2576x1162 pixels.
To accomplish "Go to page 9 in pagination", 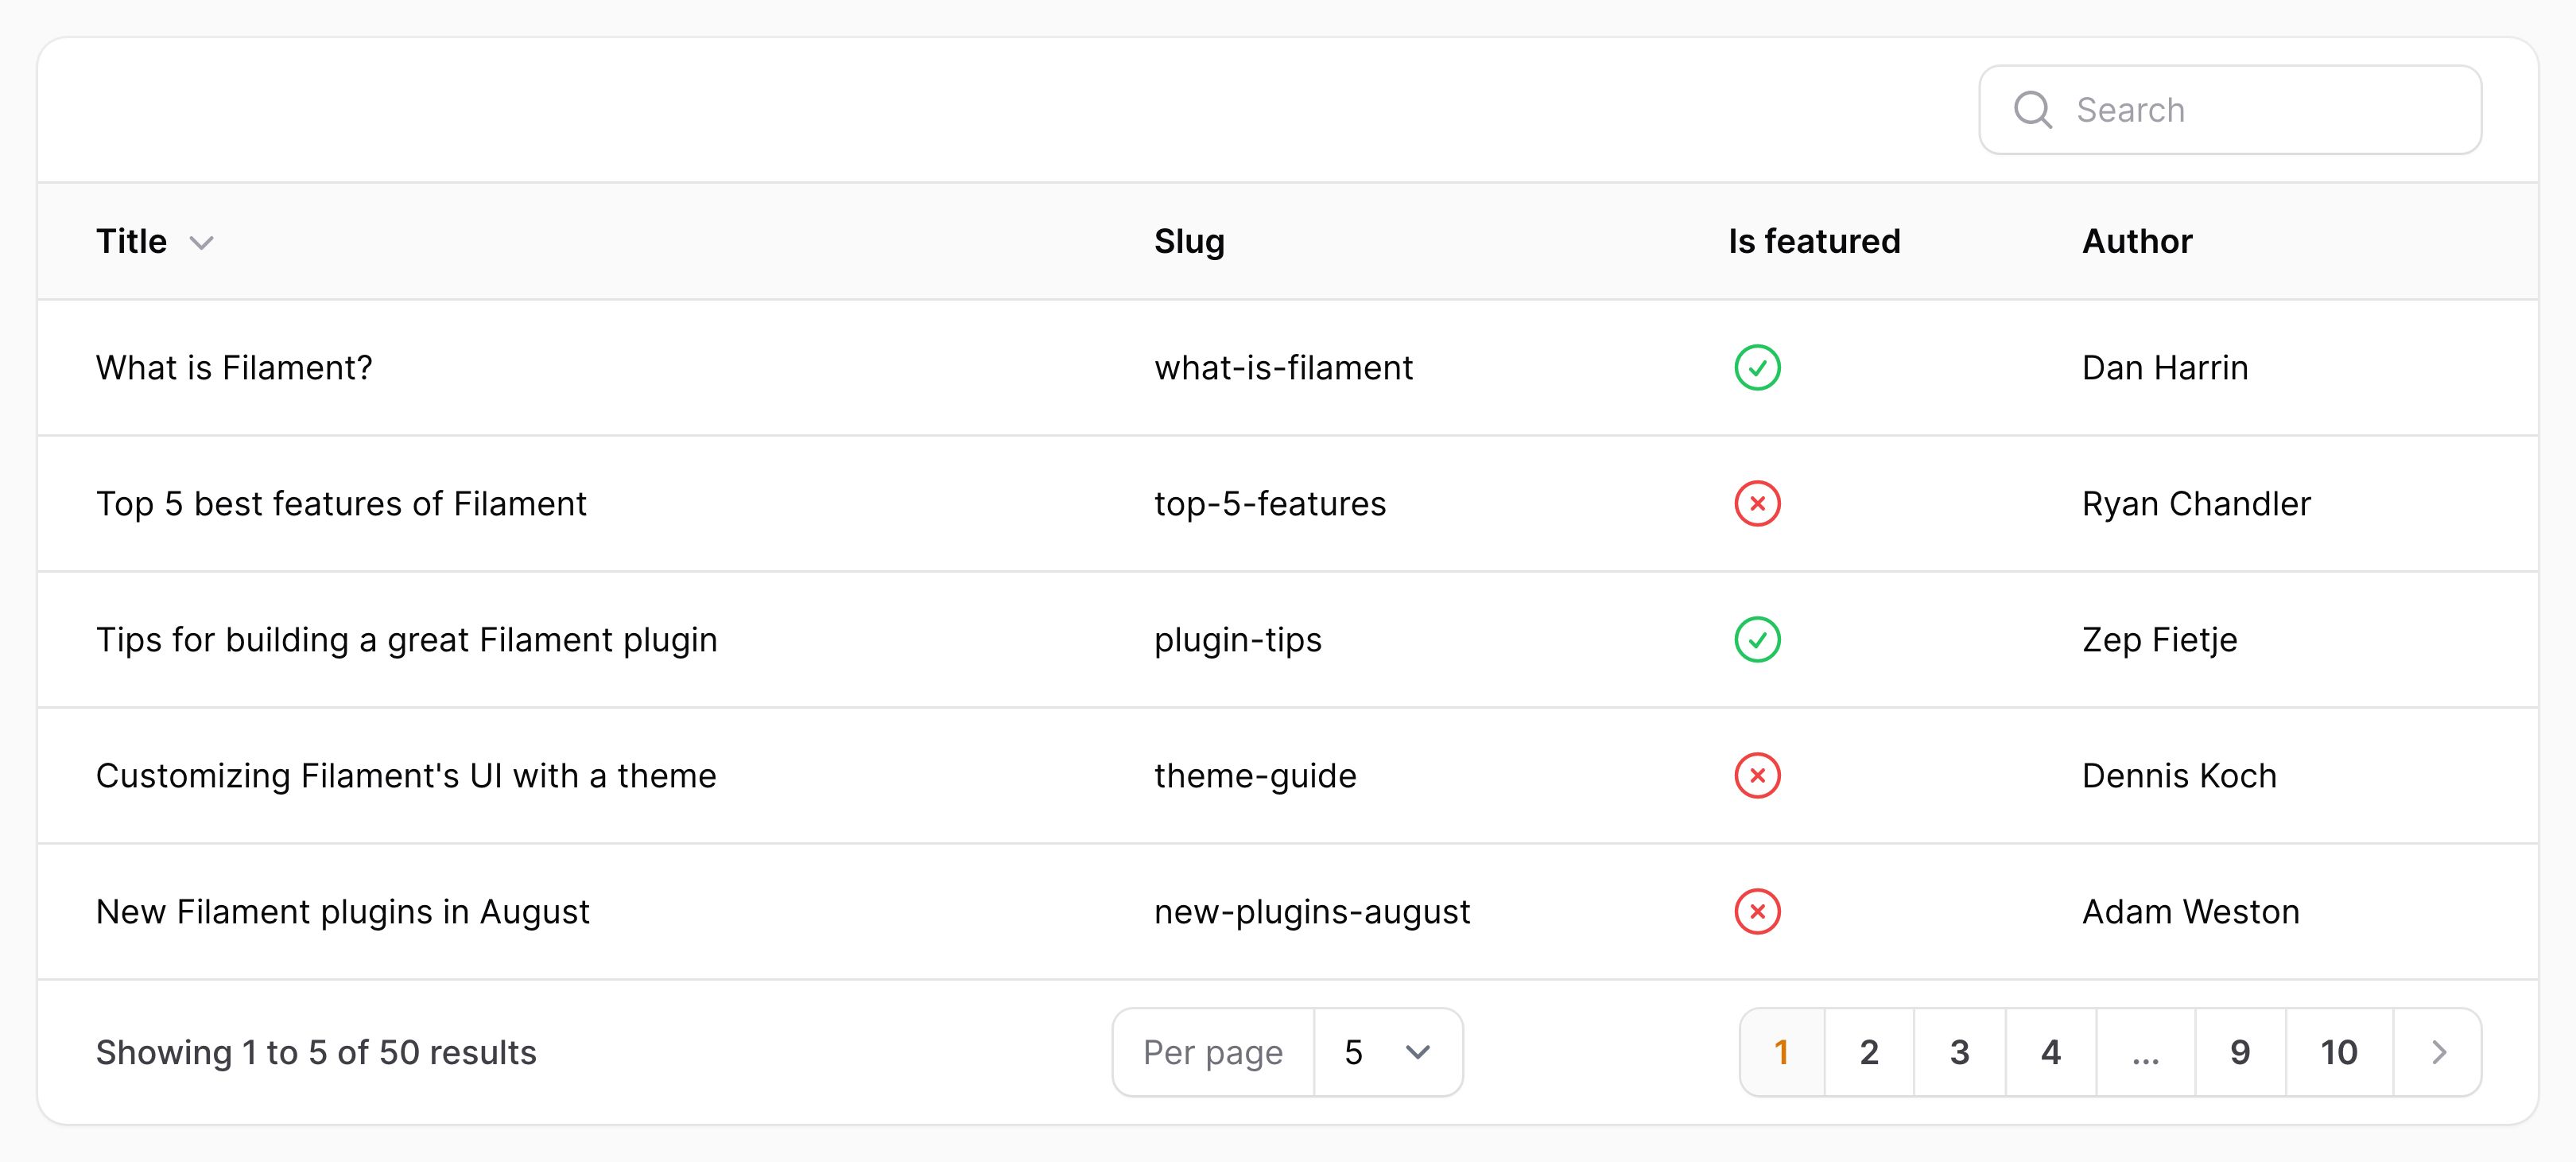I will coord(2241,1052).
